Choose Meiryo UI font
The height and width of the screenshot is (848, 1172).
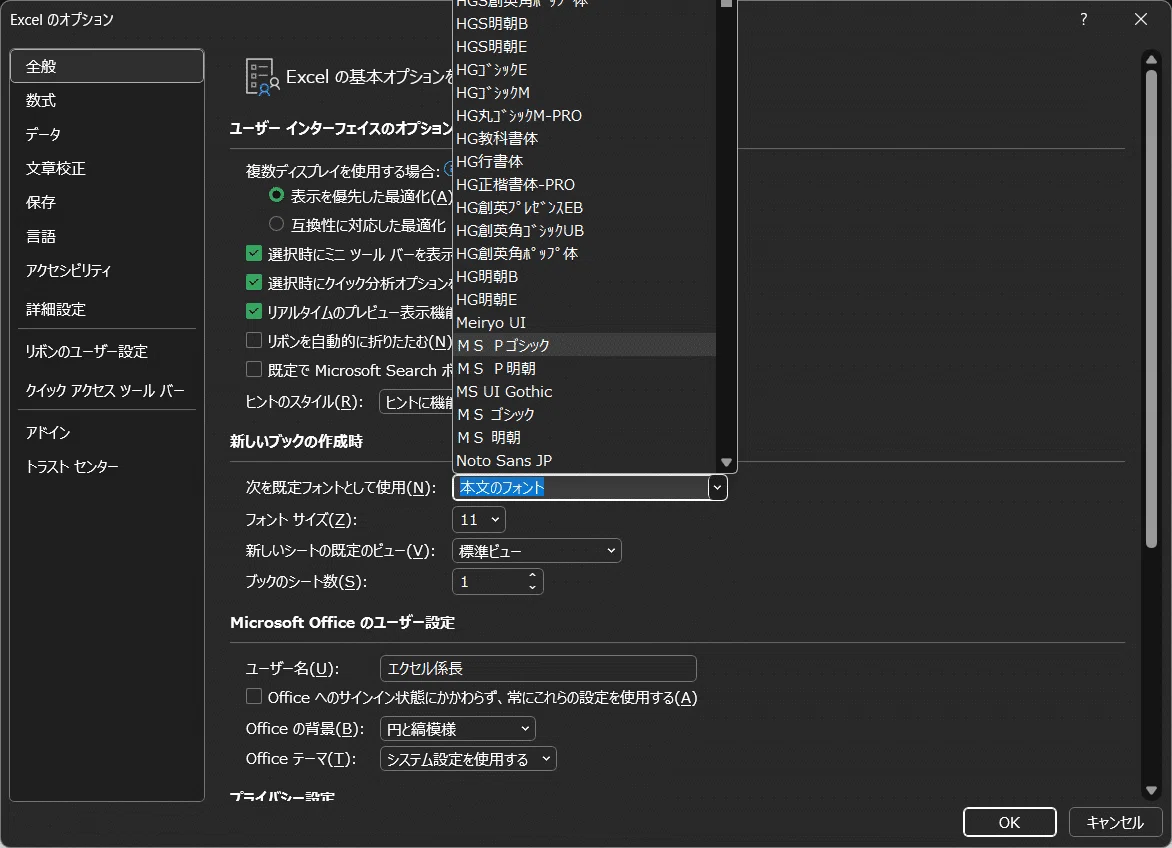(x=585, y=323)
